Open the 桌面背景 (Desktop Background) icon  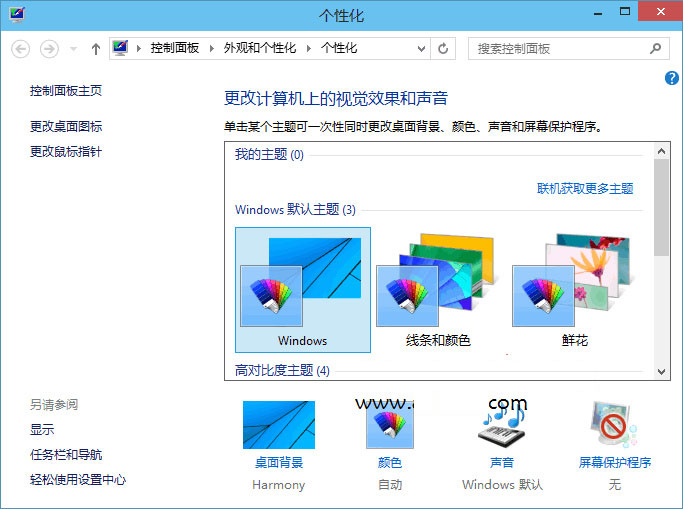(278, 426)
